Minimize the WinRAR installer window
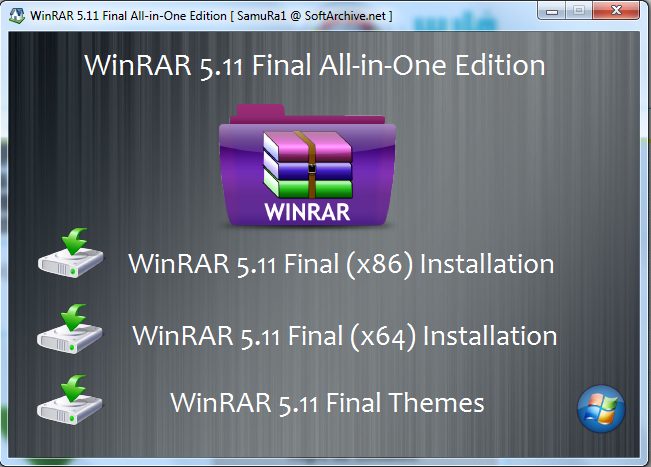 tap(551, 10)
